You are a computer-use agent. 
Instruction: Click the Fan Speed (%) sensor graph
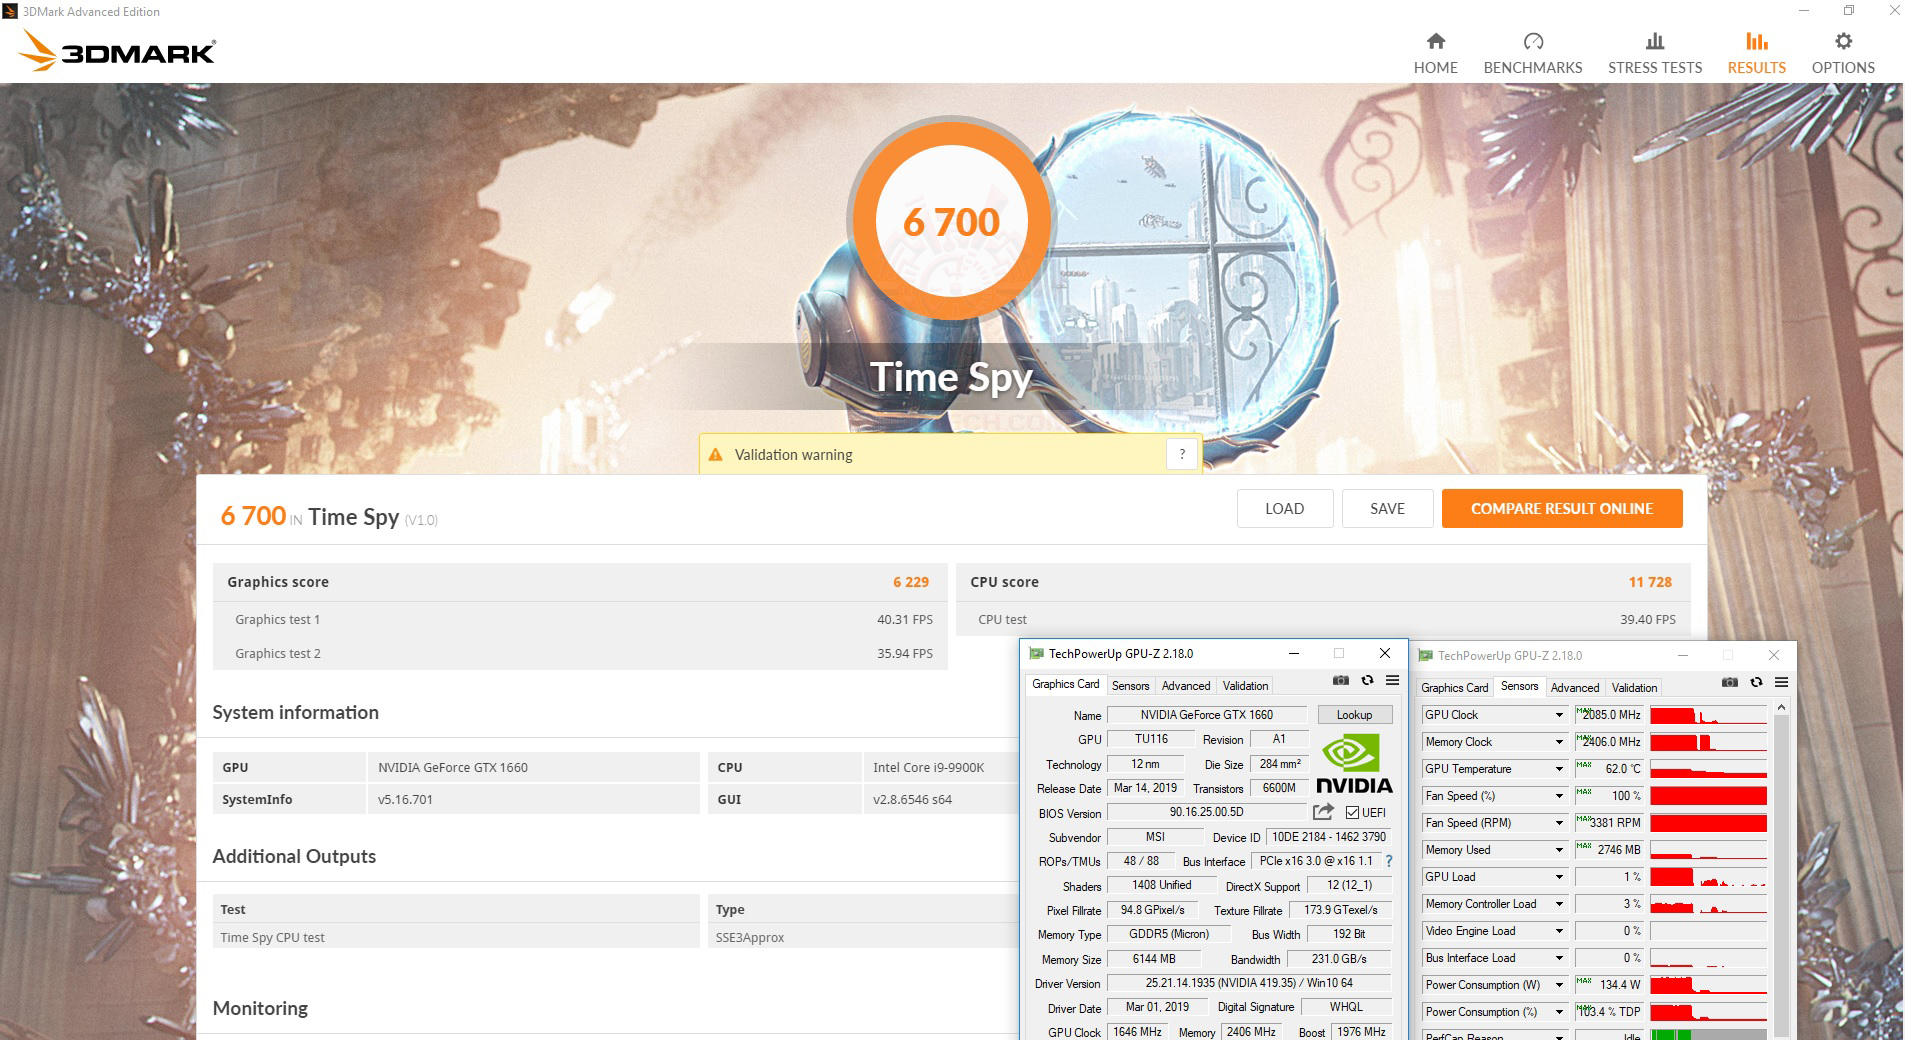pyautogui.click(x=1708, y=796)
